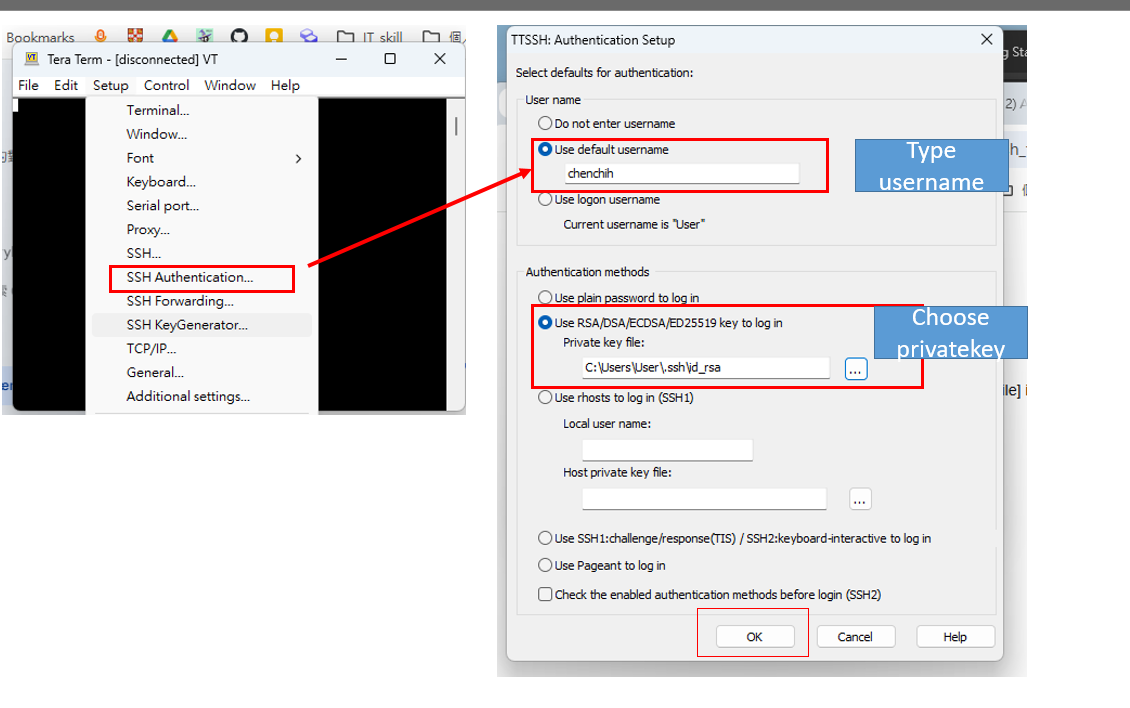This screenshot has height=708, width=1130.
Task: Click the Tera Term VT icon in title bar
Action: pos(32,58)
